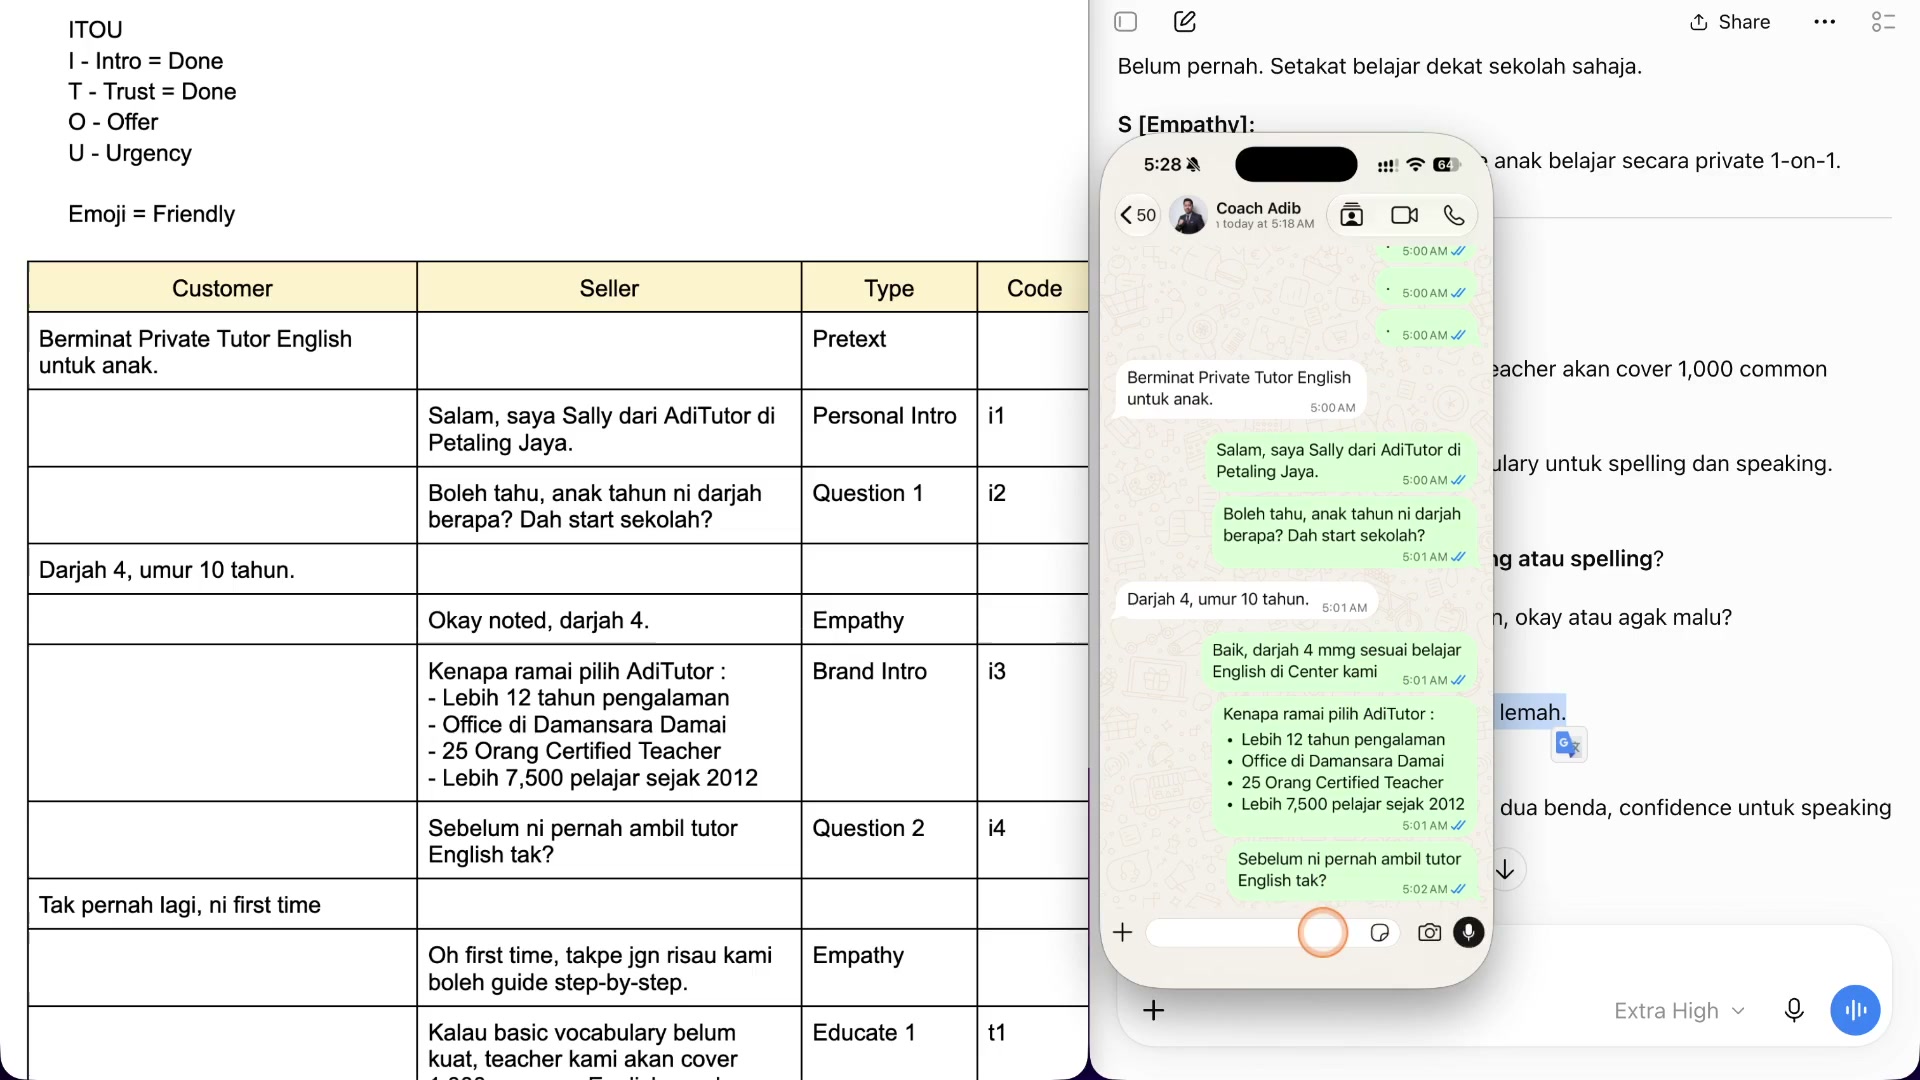Viewport: 1920px width, 1080px height.
Task: Record a WhatsApp voice message
Action: coord(1469,933)
